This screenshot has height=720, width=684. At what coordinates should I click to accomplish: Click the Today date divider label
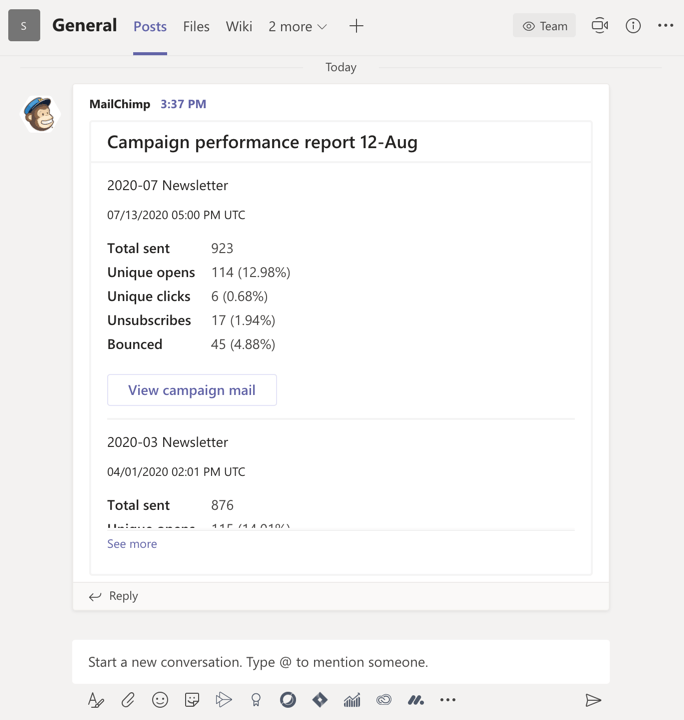(341, 67)
